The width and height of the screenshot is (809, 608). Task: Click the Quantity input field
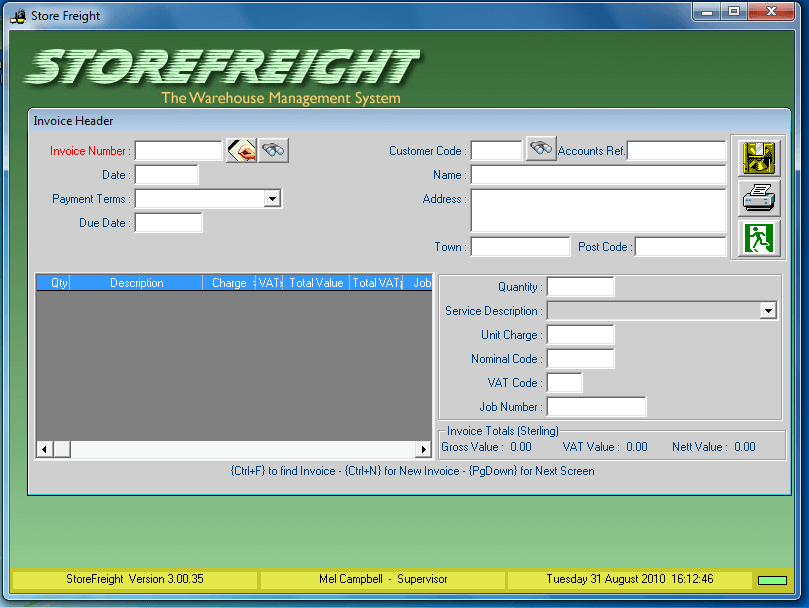580,287
